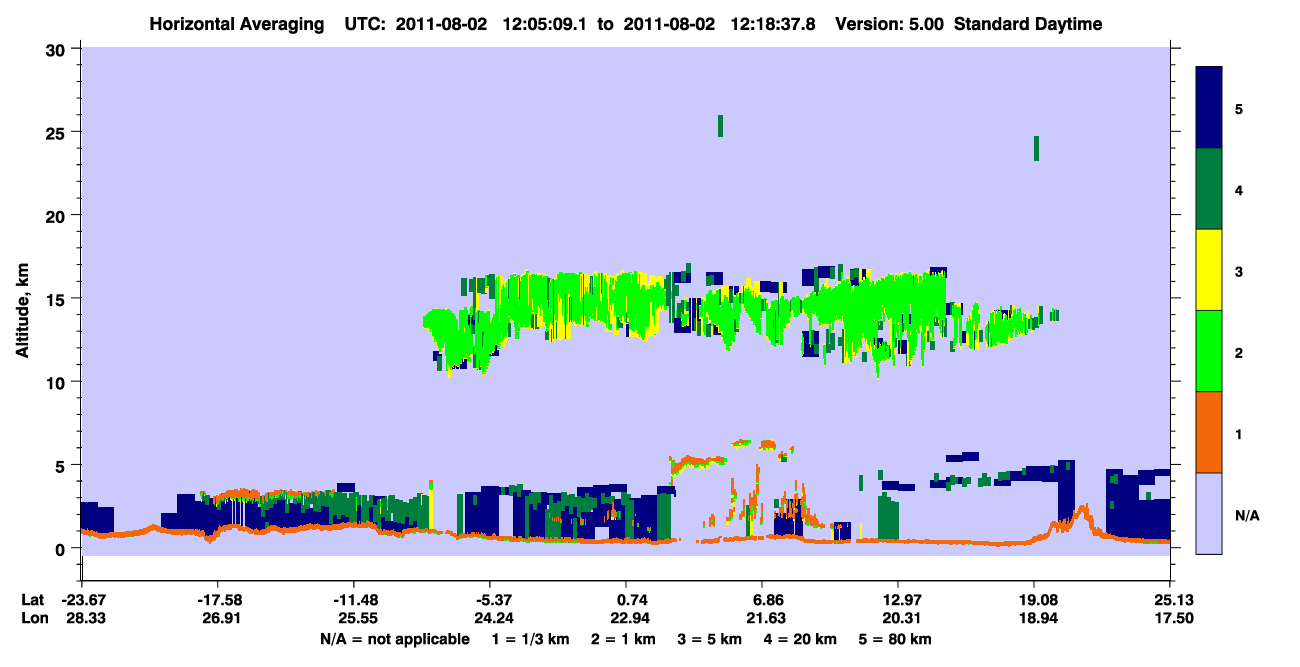
Task: Click the small green feature near 25 km altitude
Action: pos(720,126)
